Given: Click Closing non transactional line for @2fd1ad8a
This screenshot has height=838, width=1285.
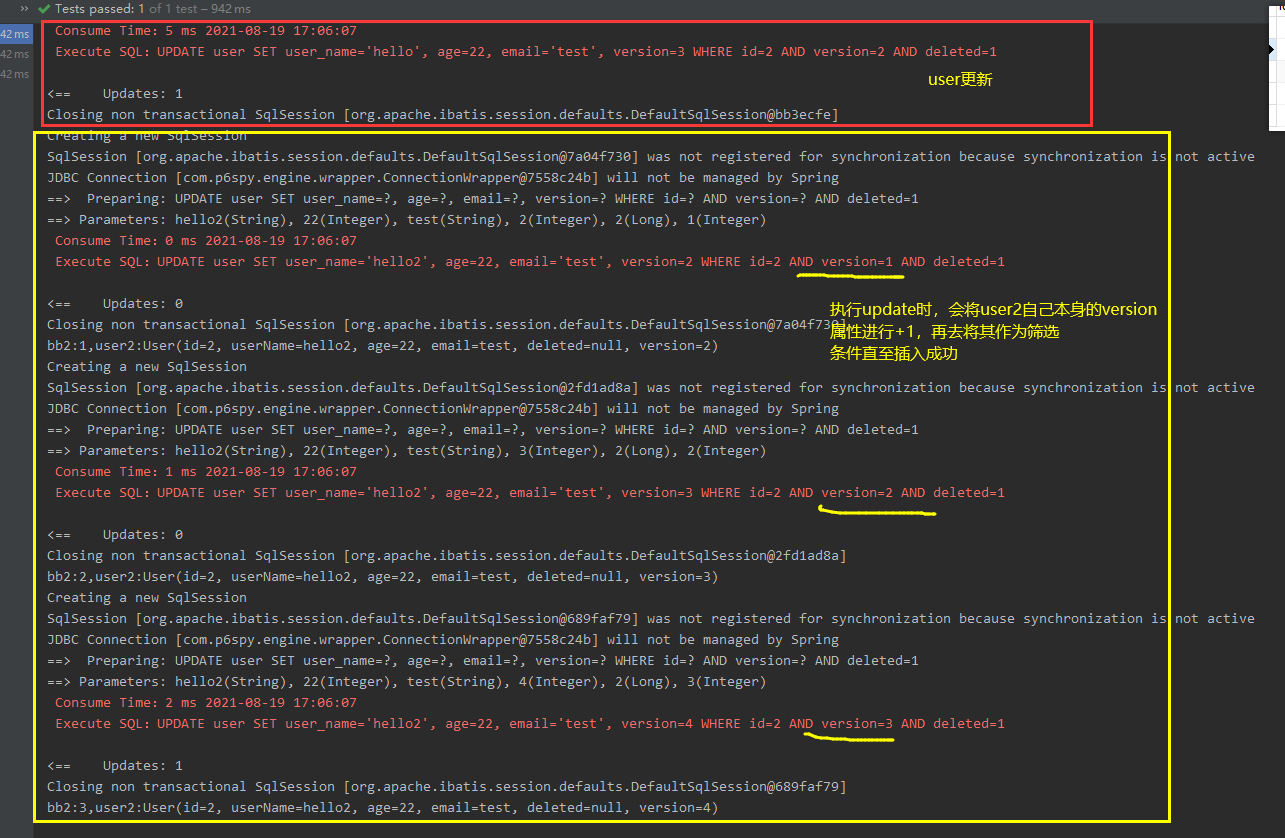Looking at the screenshot, I should click(x=446, y=555).
